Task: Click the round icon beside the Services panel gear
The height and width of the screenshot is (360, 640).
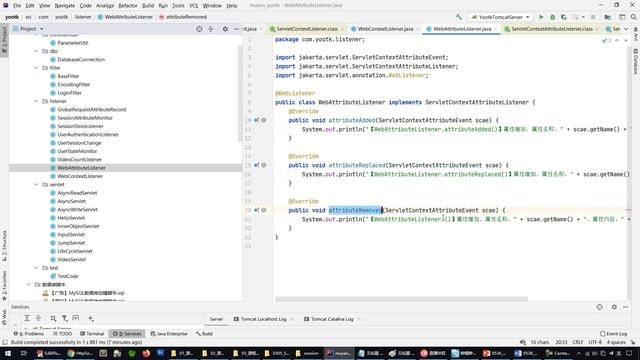Action: (599, 307)
